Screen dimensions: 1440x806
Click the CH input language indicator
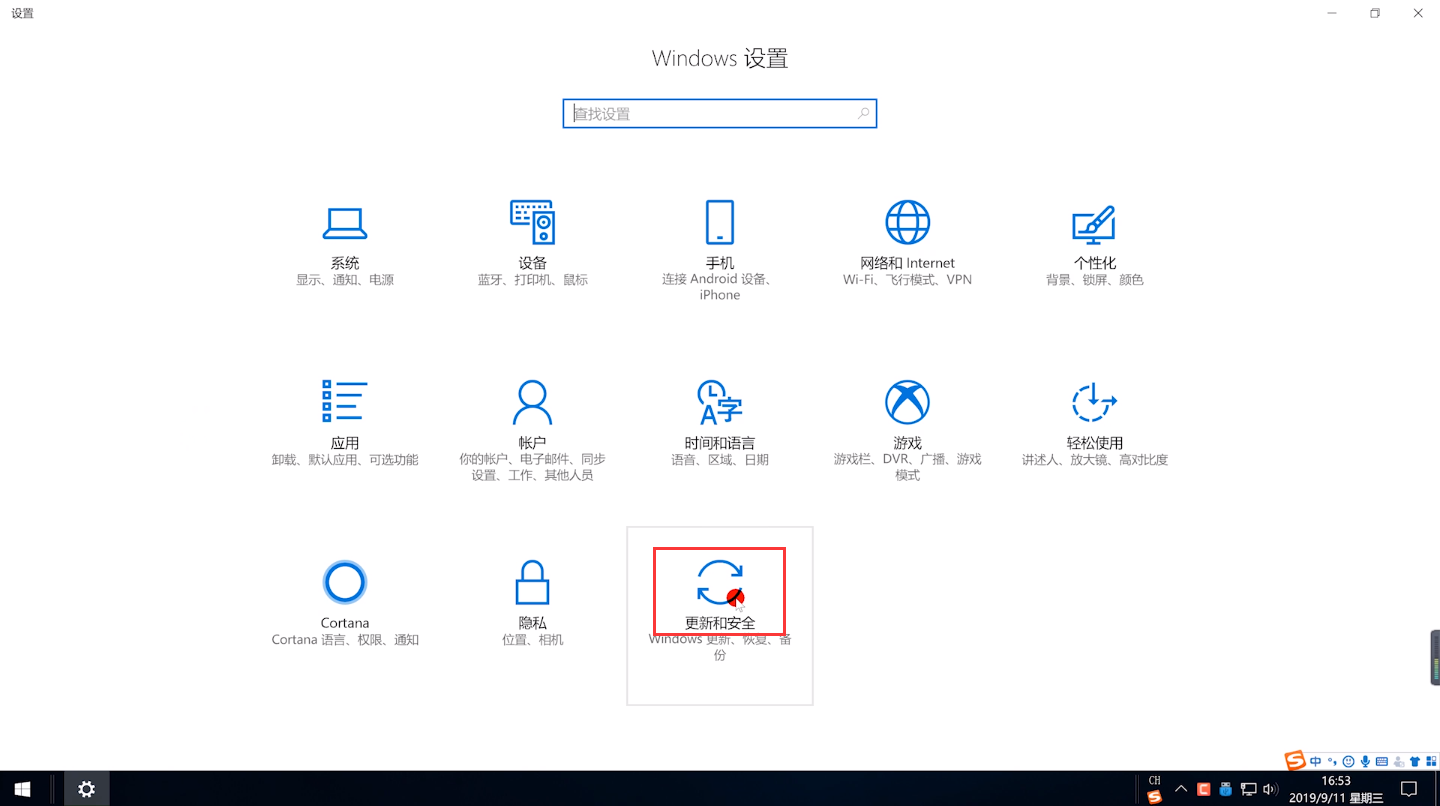1154,780
